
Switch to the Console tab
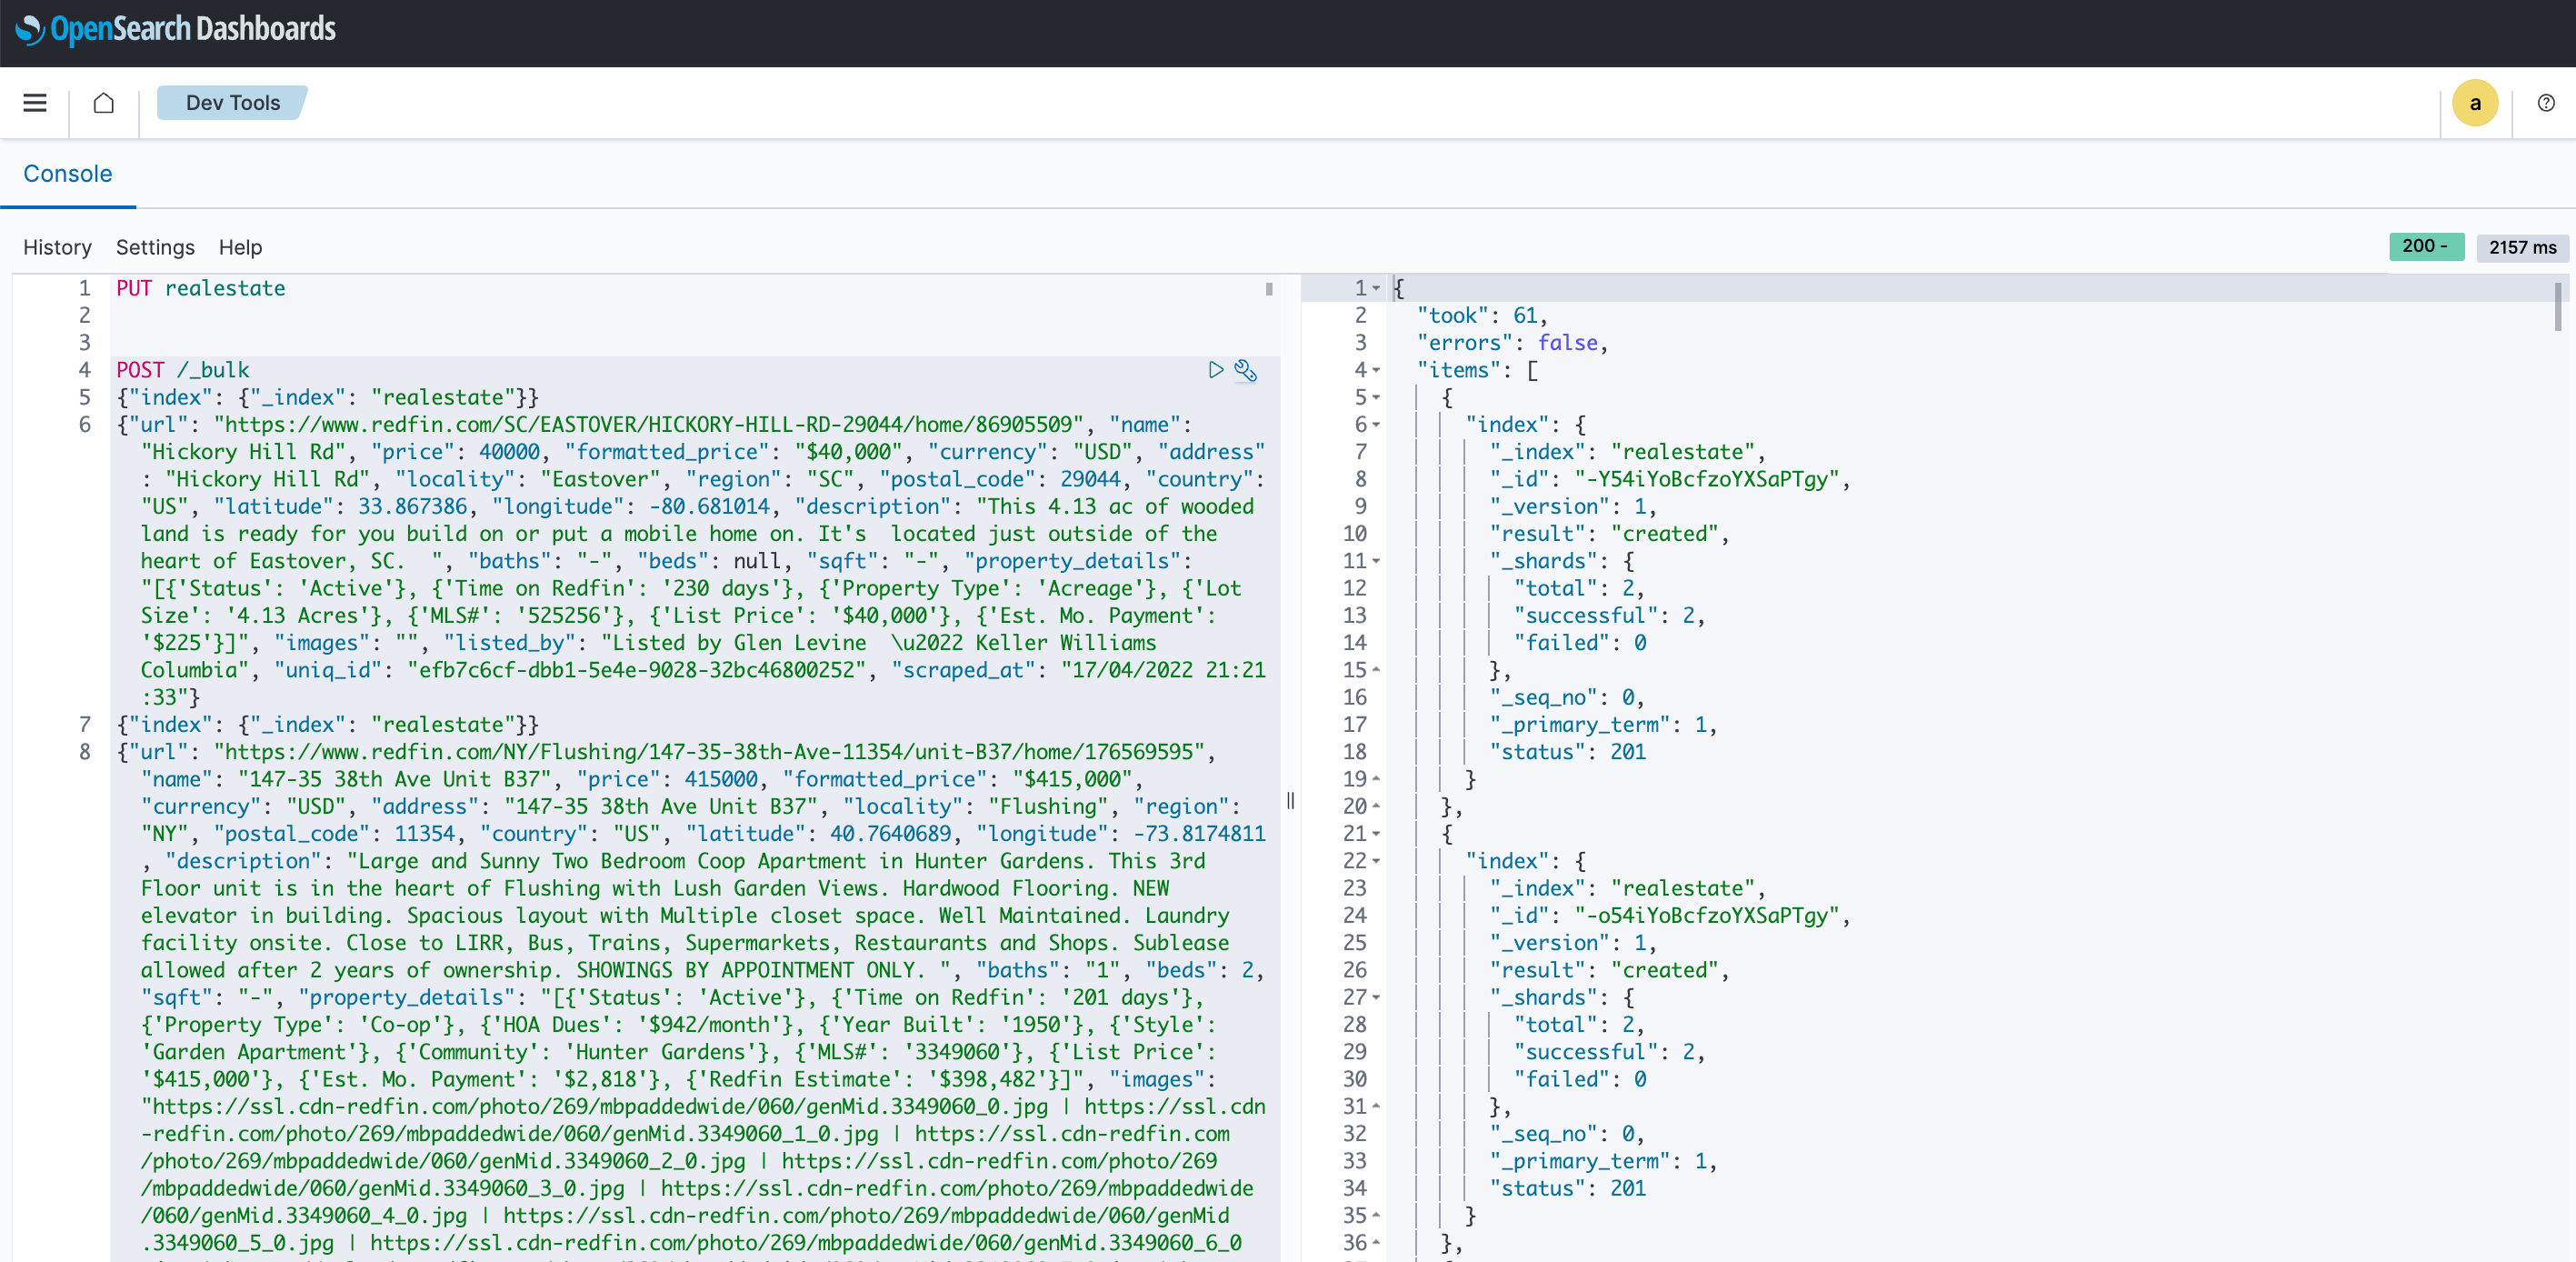point(67,174)
